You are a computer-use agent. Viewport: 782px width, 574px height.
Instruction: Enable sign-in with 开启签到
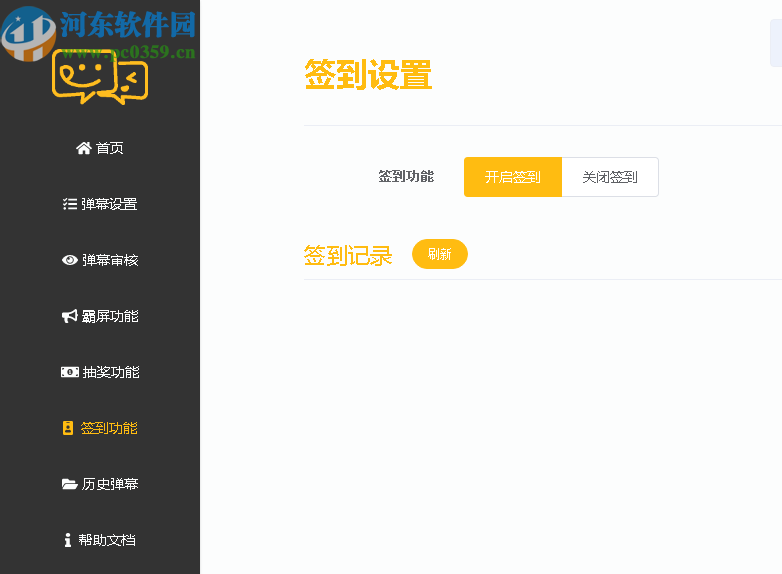click(x=513, y=177)
